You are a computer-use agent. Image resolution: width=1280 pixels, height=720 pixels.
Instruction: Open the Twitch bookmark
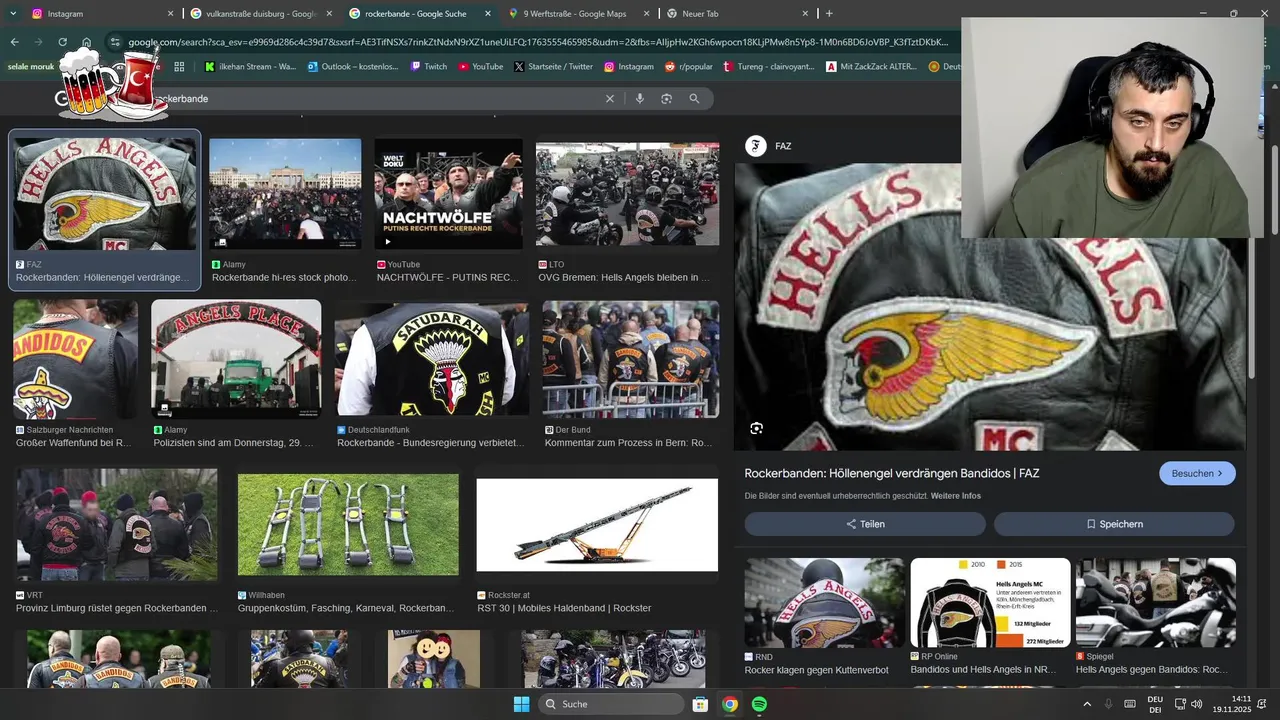pyautogui.click(x=429, y=67)
